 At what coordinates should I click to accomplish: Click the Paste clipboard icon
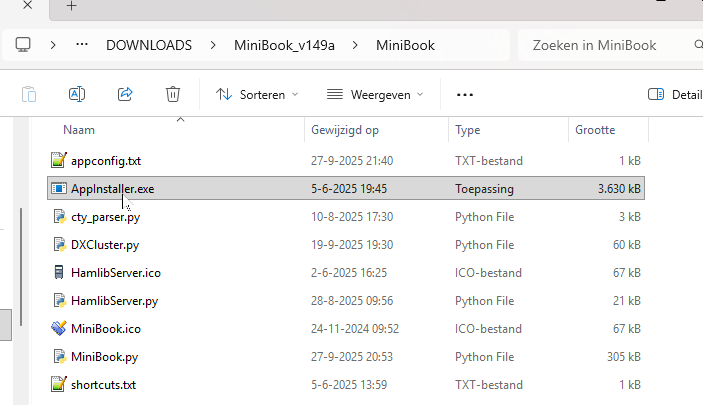coord(29,94)
